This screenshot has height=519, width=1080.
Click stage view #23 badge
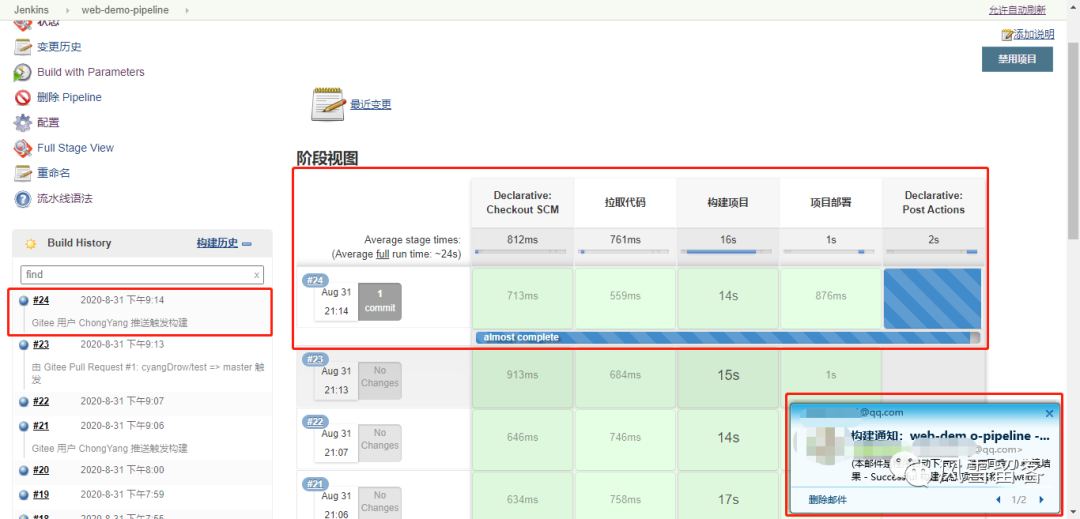pos(315,359)
